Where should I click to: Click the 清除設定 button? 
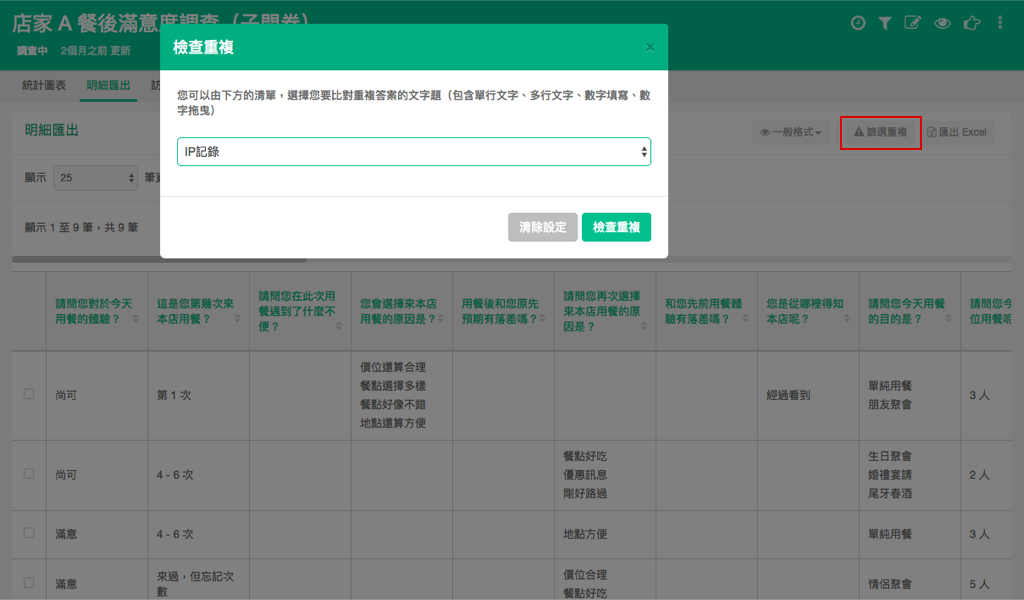pos(542,228)
